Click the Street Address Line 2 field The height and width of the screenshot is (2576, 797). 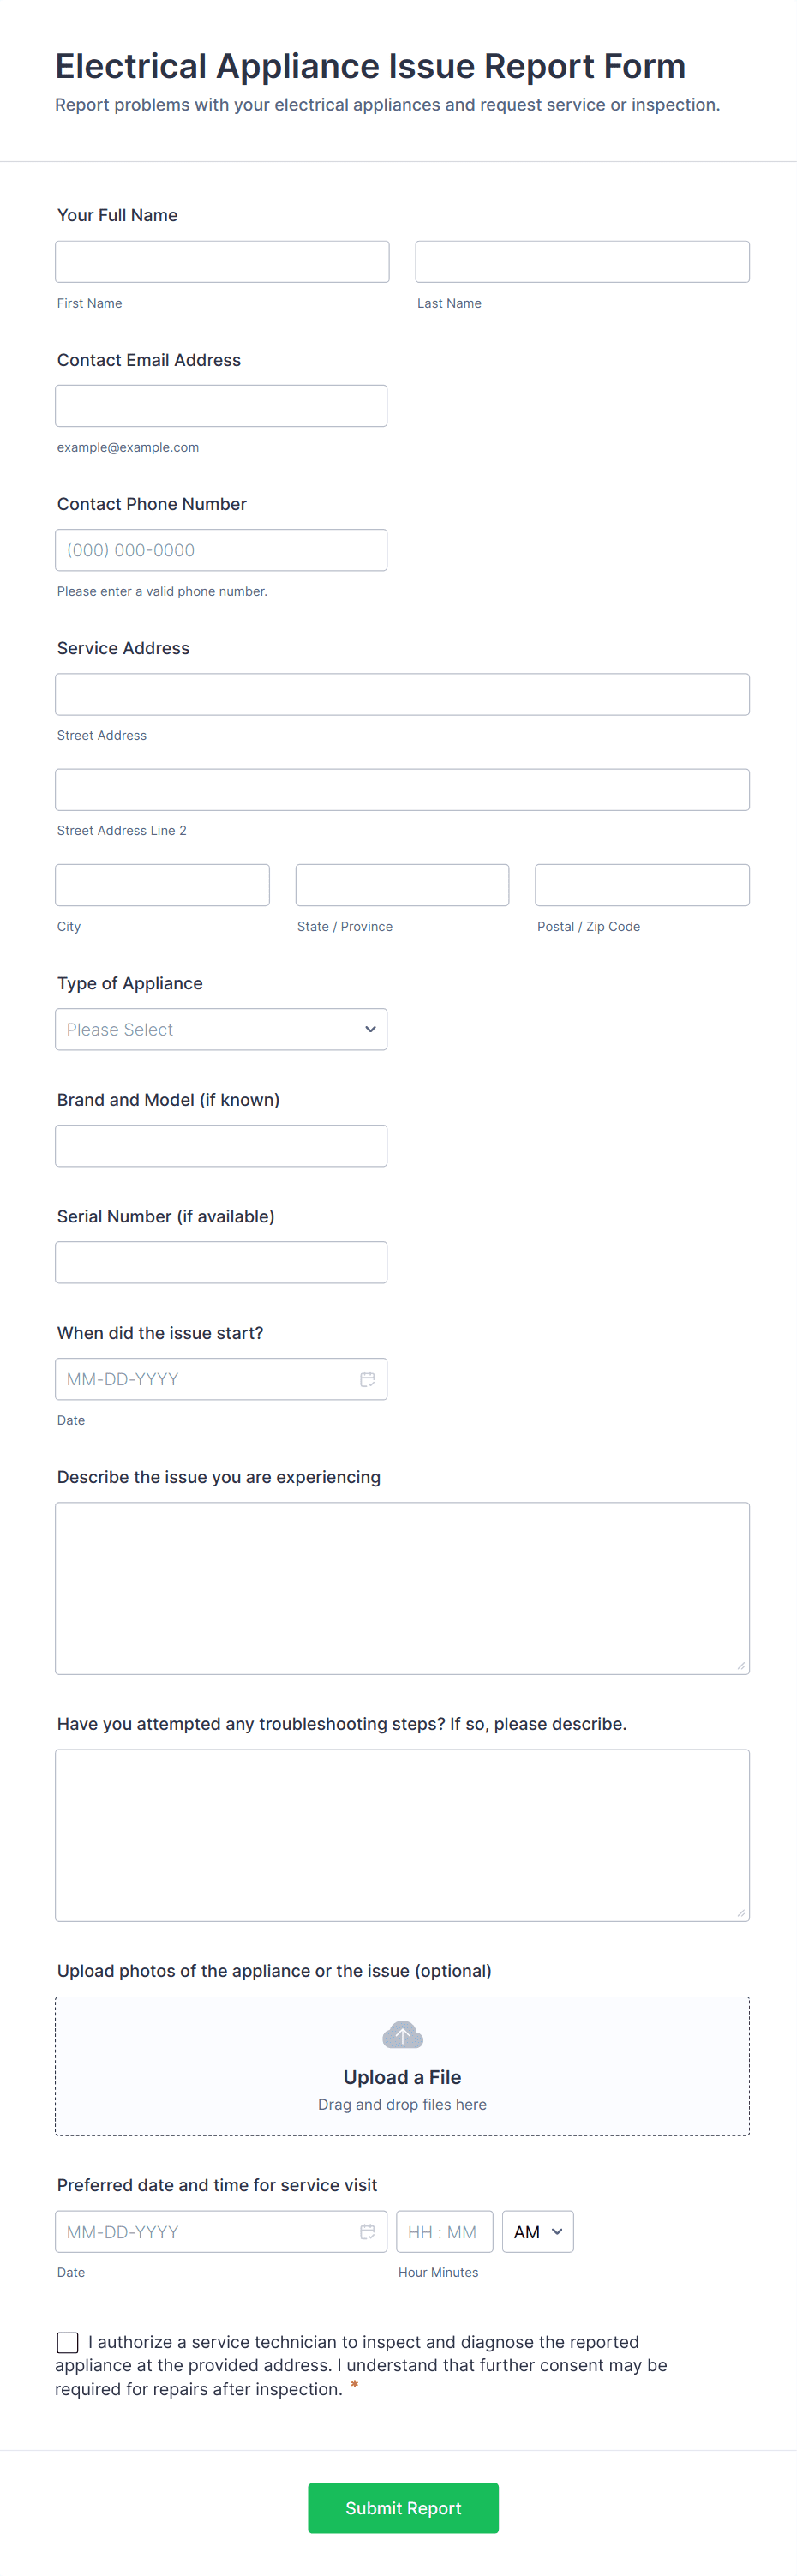tap(402, 790)
